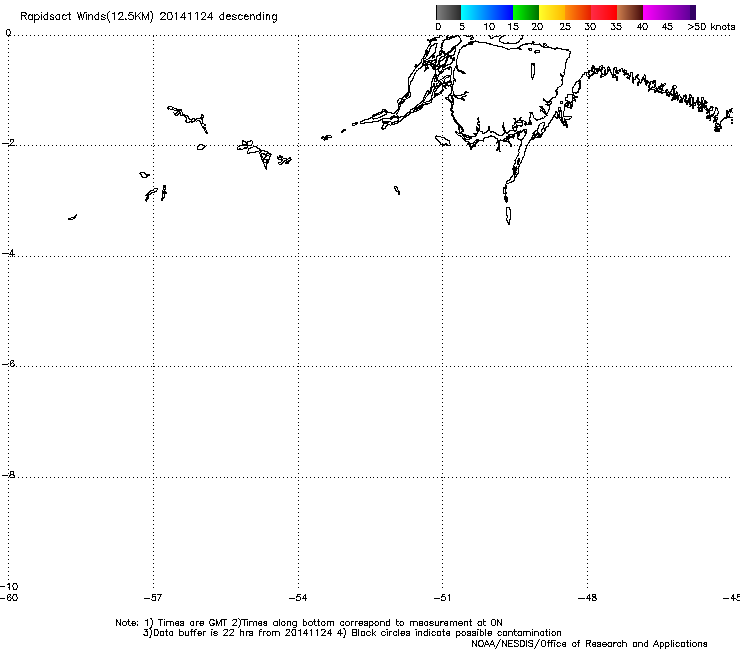This screenshot has height=650, width=740.
Task: Click the NOAA/NESDIS Office of Research credit
Action: [589, 644]
